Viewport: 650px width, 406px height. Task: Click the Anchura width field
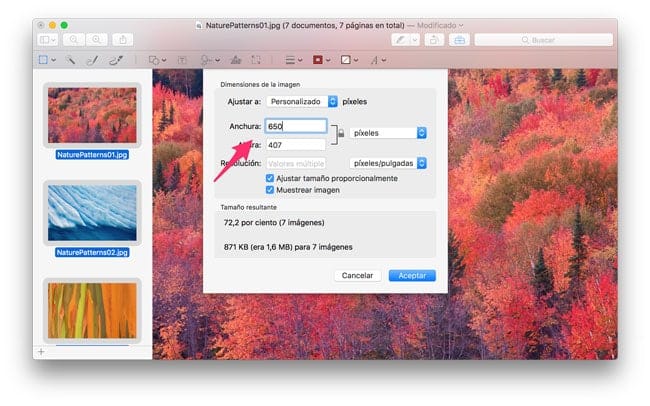pos(296,126)
